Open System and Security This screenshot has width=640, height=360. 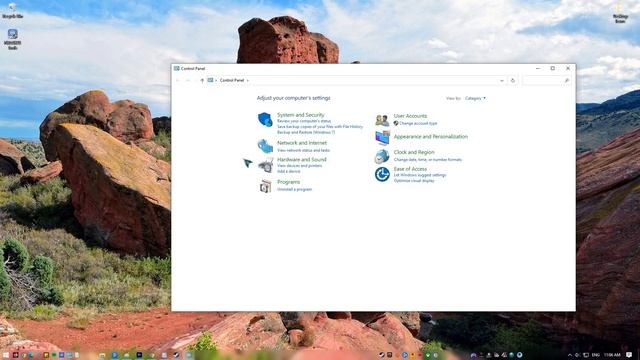301,115
